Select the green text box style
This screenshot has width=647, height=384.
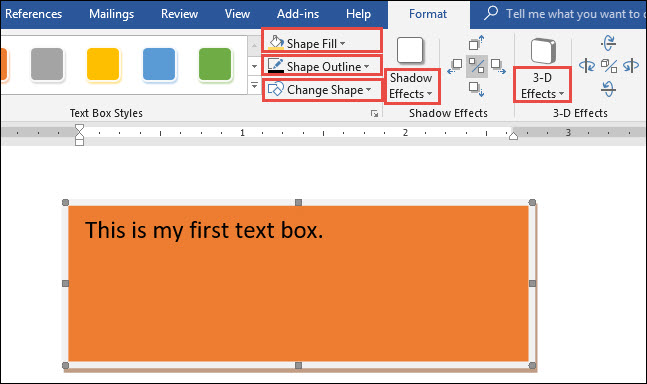point(215,64)
